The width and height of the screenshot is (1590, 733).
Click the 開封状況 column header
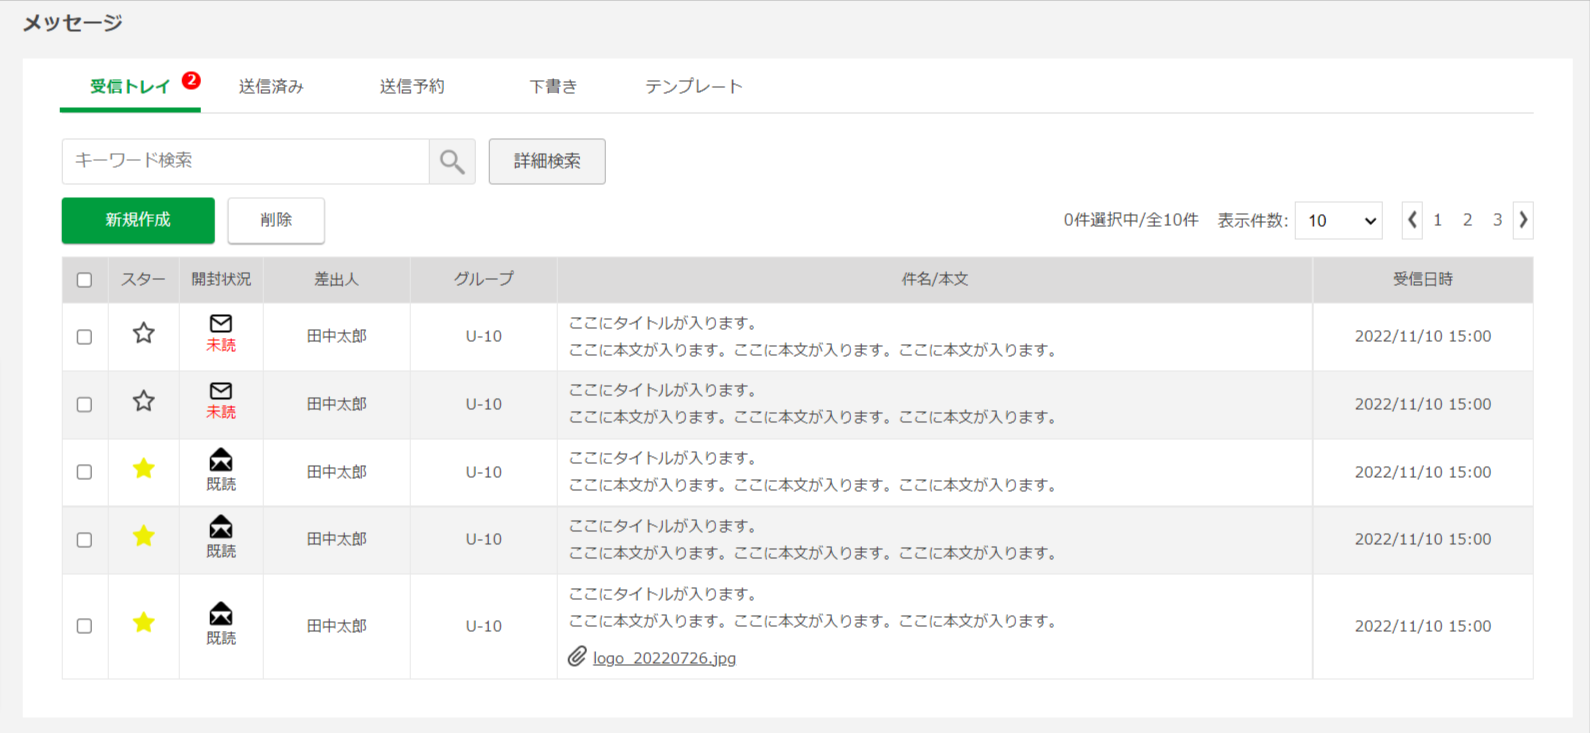click(x=221, y=280)
